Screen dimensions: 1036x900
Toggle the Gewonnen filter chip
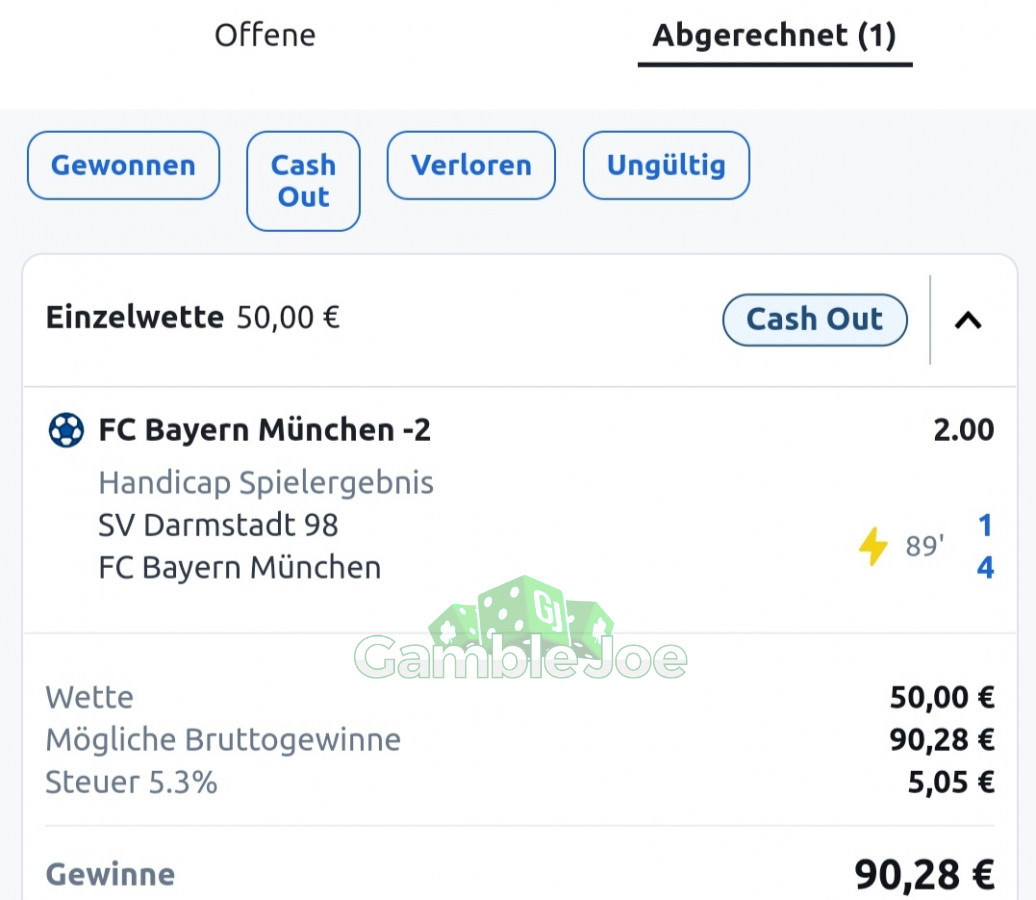pyautogui.click(x=124, y=165)
